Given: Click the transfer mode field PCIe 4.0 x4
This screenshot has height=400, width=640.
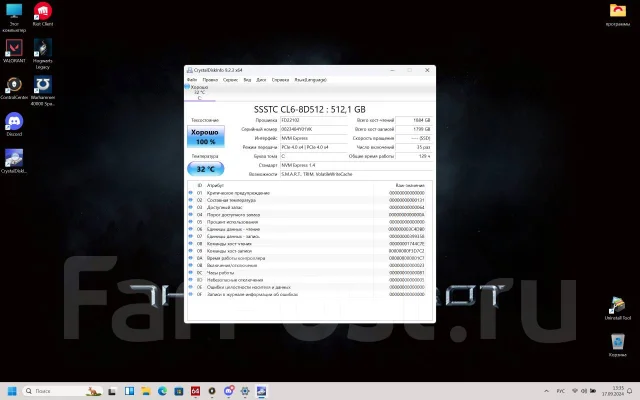Looking at the screenshot, I should click(x=313, y=147).
